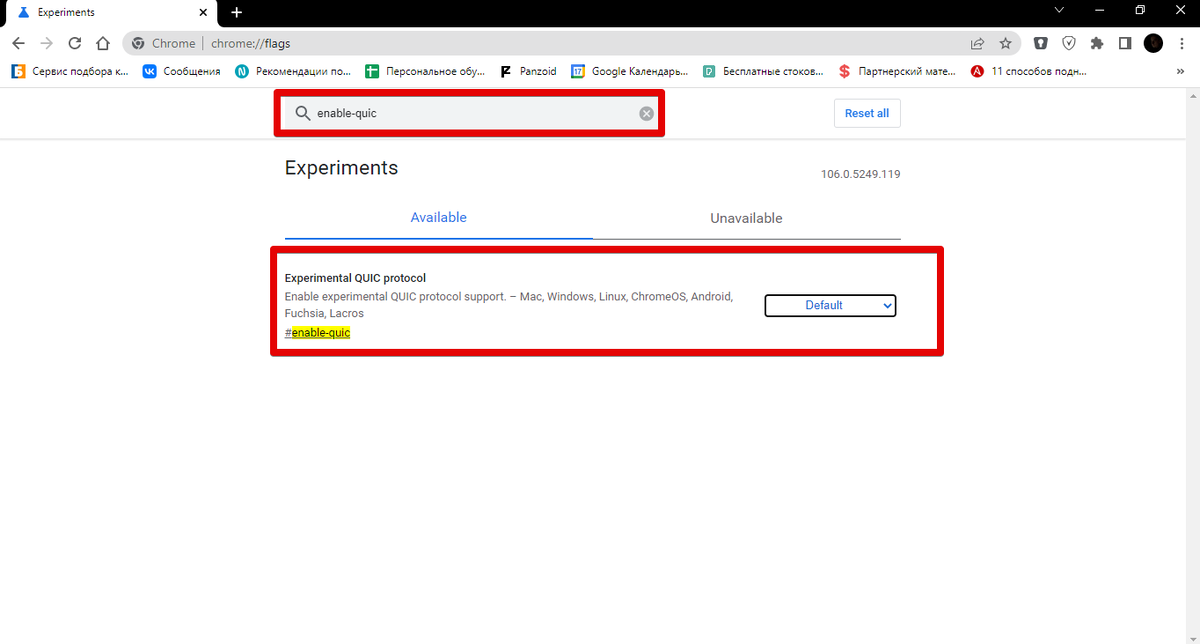Image resolution: width=1200 pixels, height=644 pixels.
Task: Open the profile avatar menu
Action: click(x=1153, y=43)
